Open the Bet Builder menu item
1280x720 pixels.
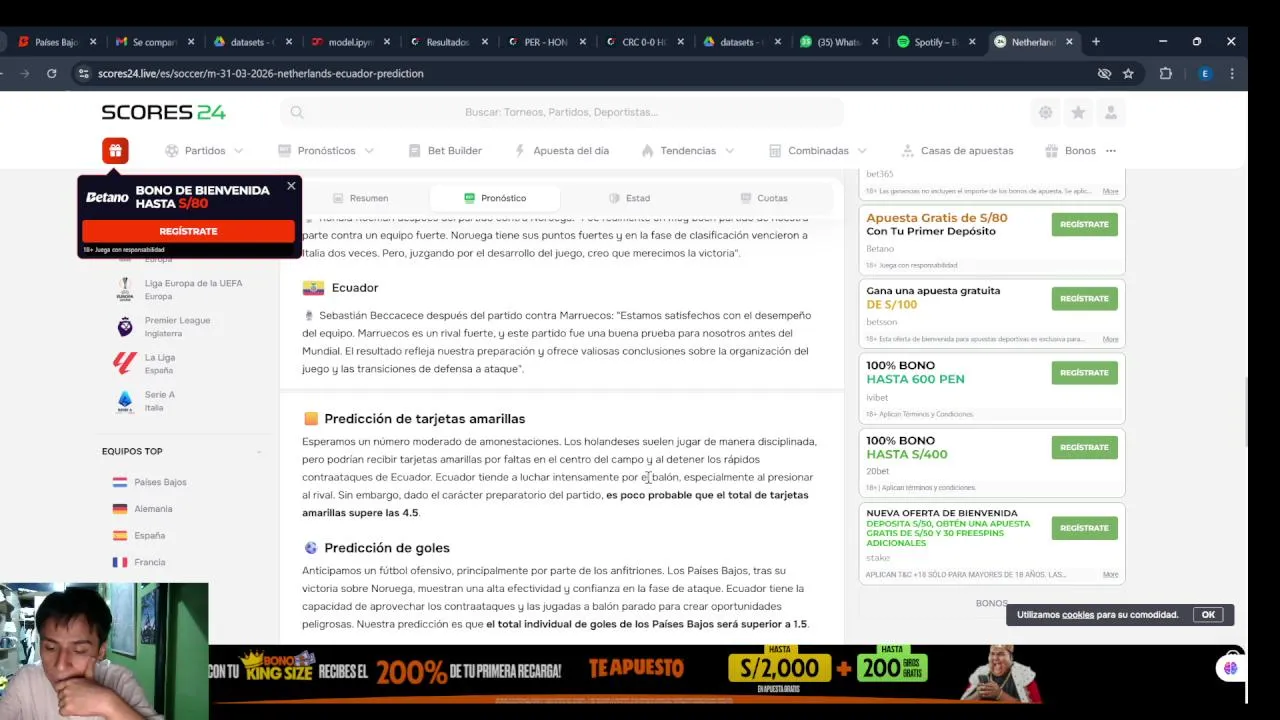point(445,151)
